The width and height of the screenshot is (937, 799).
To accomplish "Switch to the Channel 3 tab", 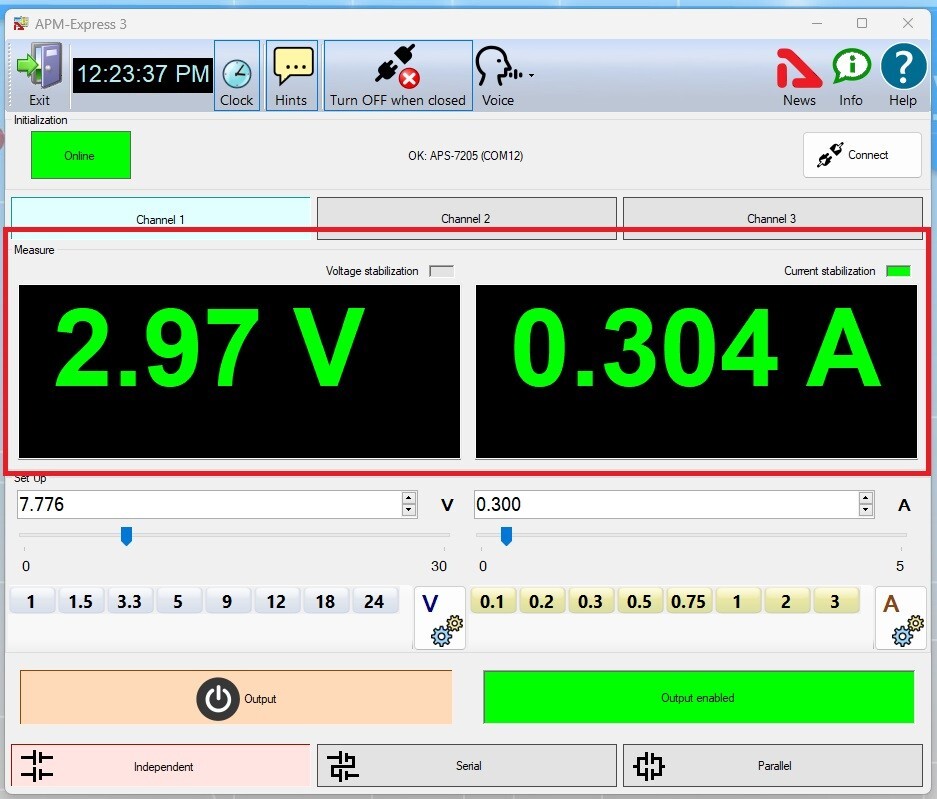I will [772, 218].
